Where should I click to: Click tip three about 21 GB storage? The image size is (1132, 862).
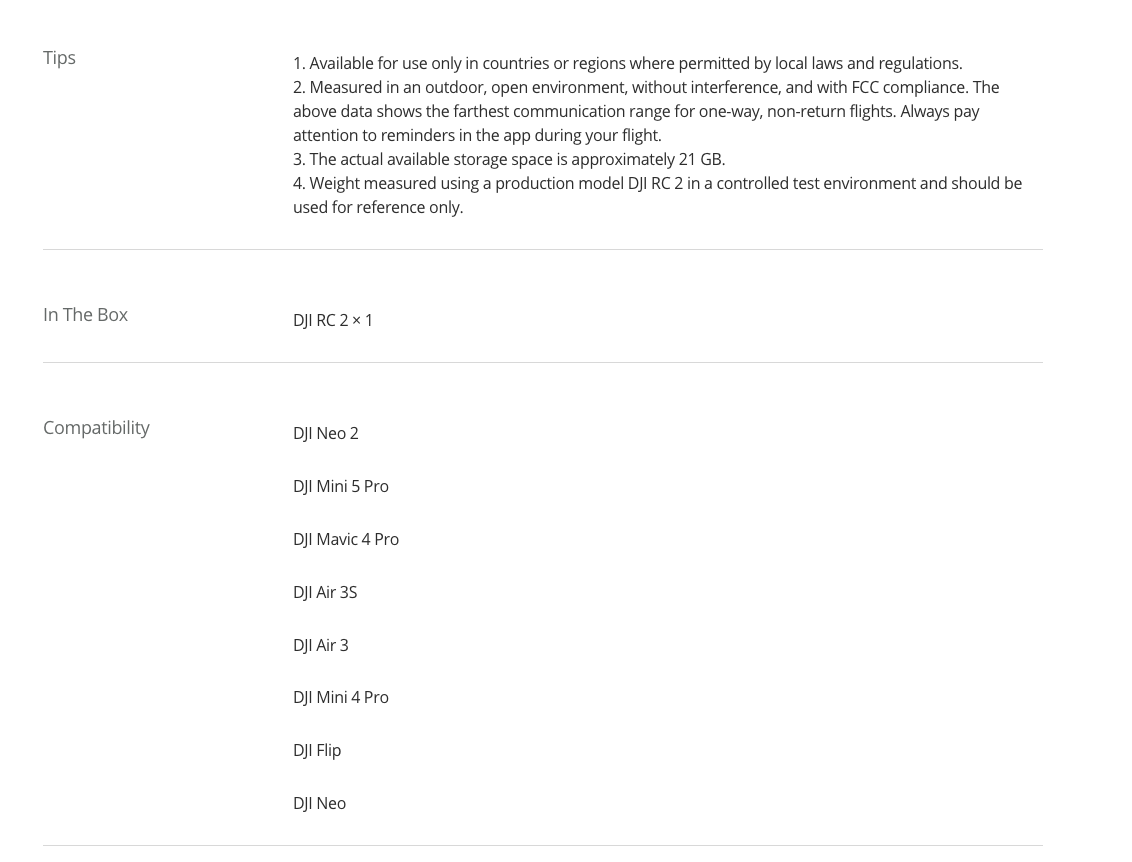click(x=509, y=159)
